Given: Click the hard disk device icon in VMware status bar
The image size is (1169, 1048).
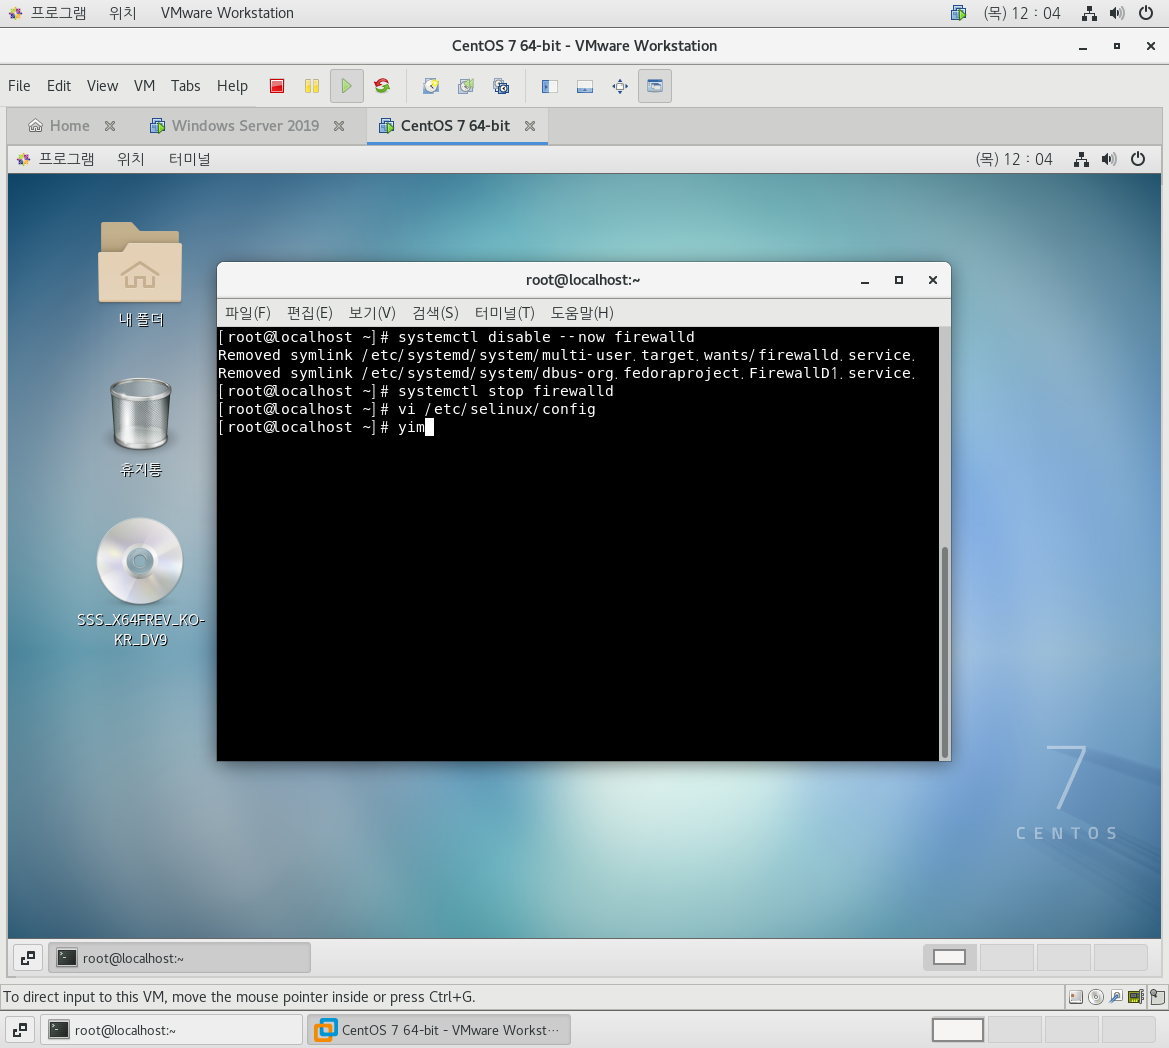Looking at the screenshot, I should (x=1076, y=997).
